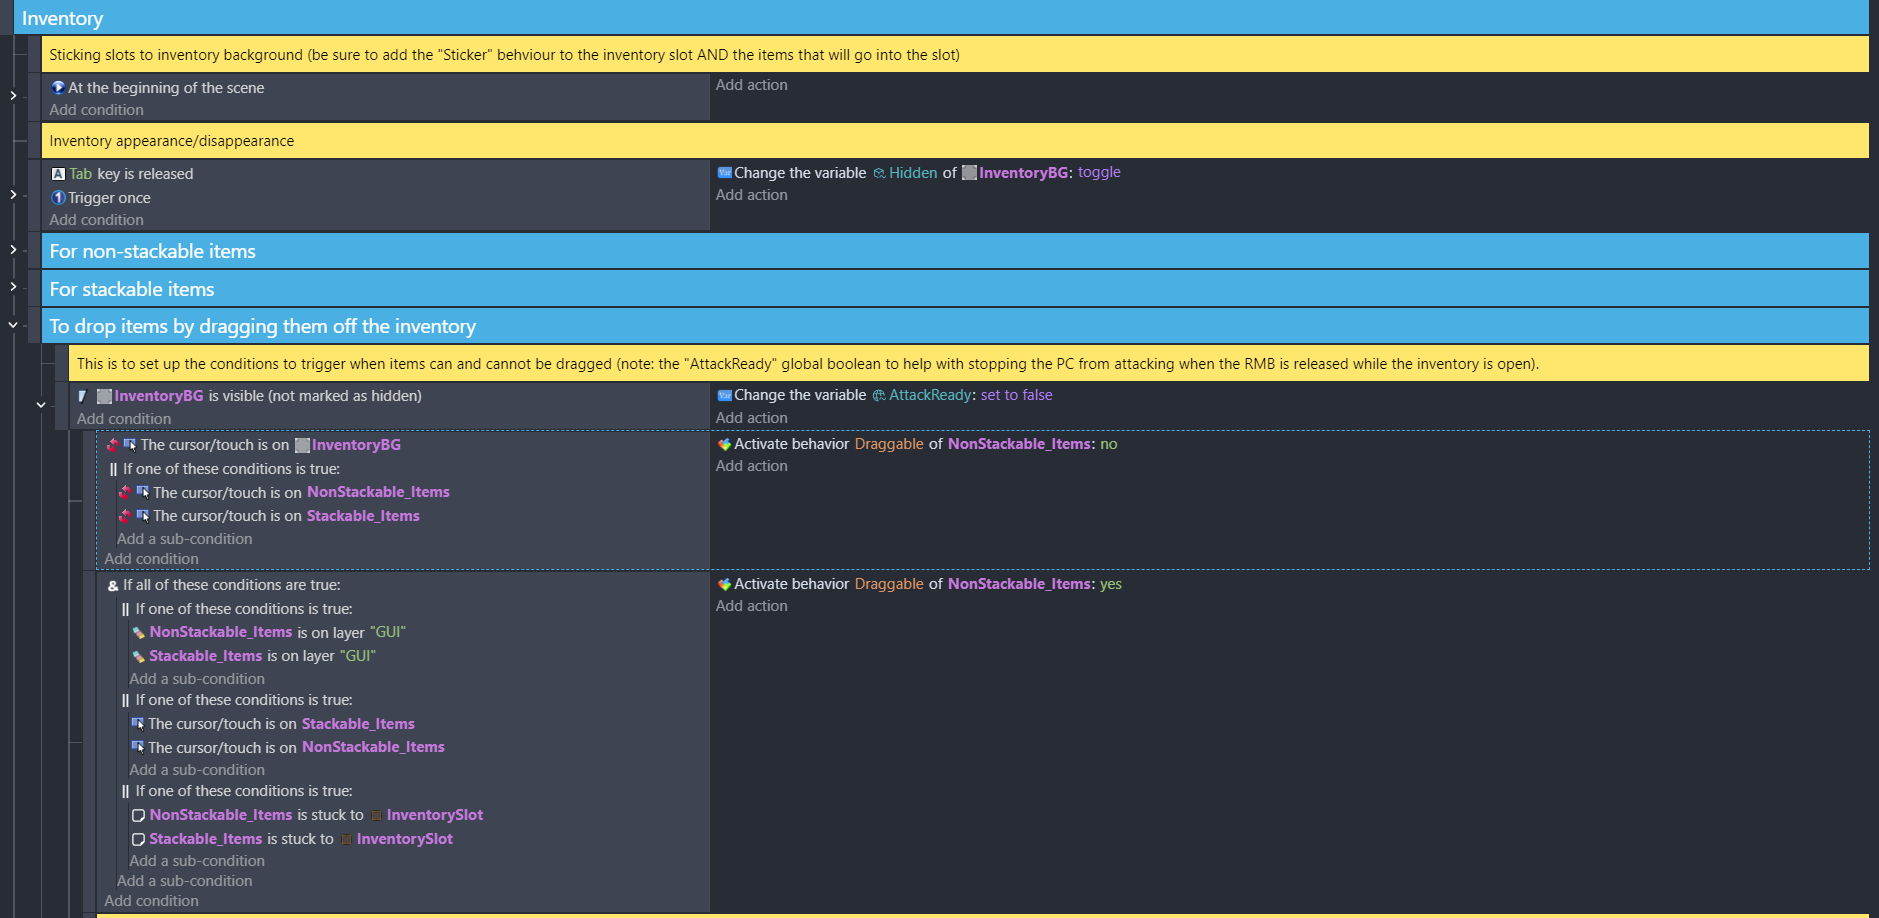Select the AttackReady global boolean comment
This screenshot has width=1879, height=918.
(x=969, y=364)
